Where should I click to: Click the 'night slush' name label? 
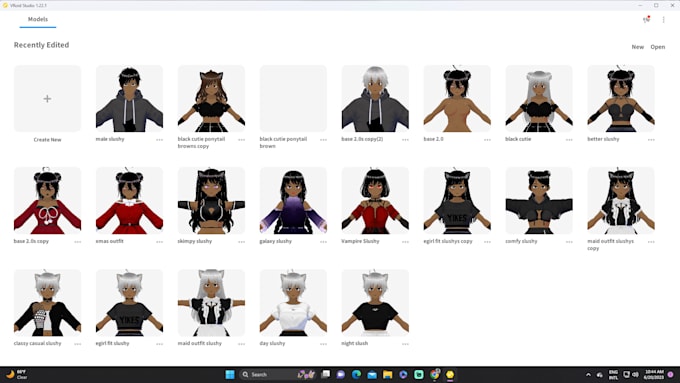click(x=354, y=343)
